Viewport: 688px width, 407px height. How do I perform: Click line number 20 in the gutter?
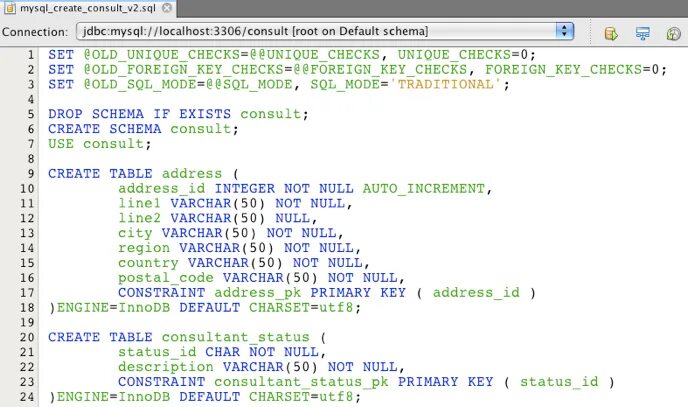[x=27, y=337]
